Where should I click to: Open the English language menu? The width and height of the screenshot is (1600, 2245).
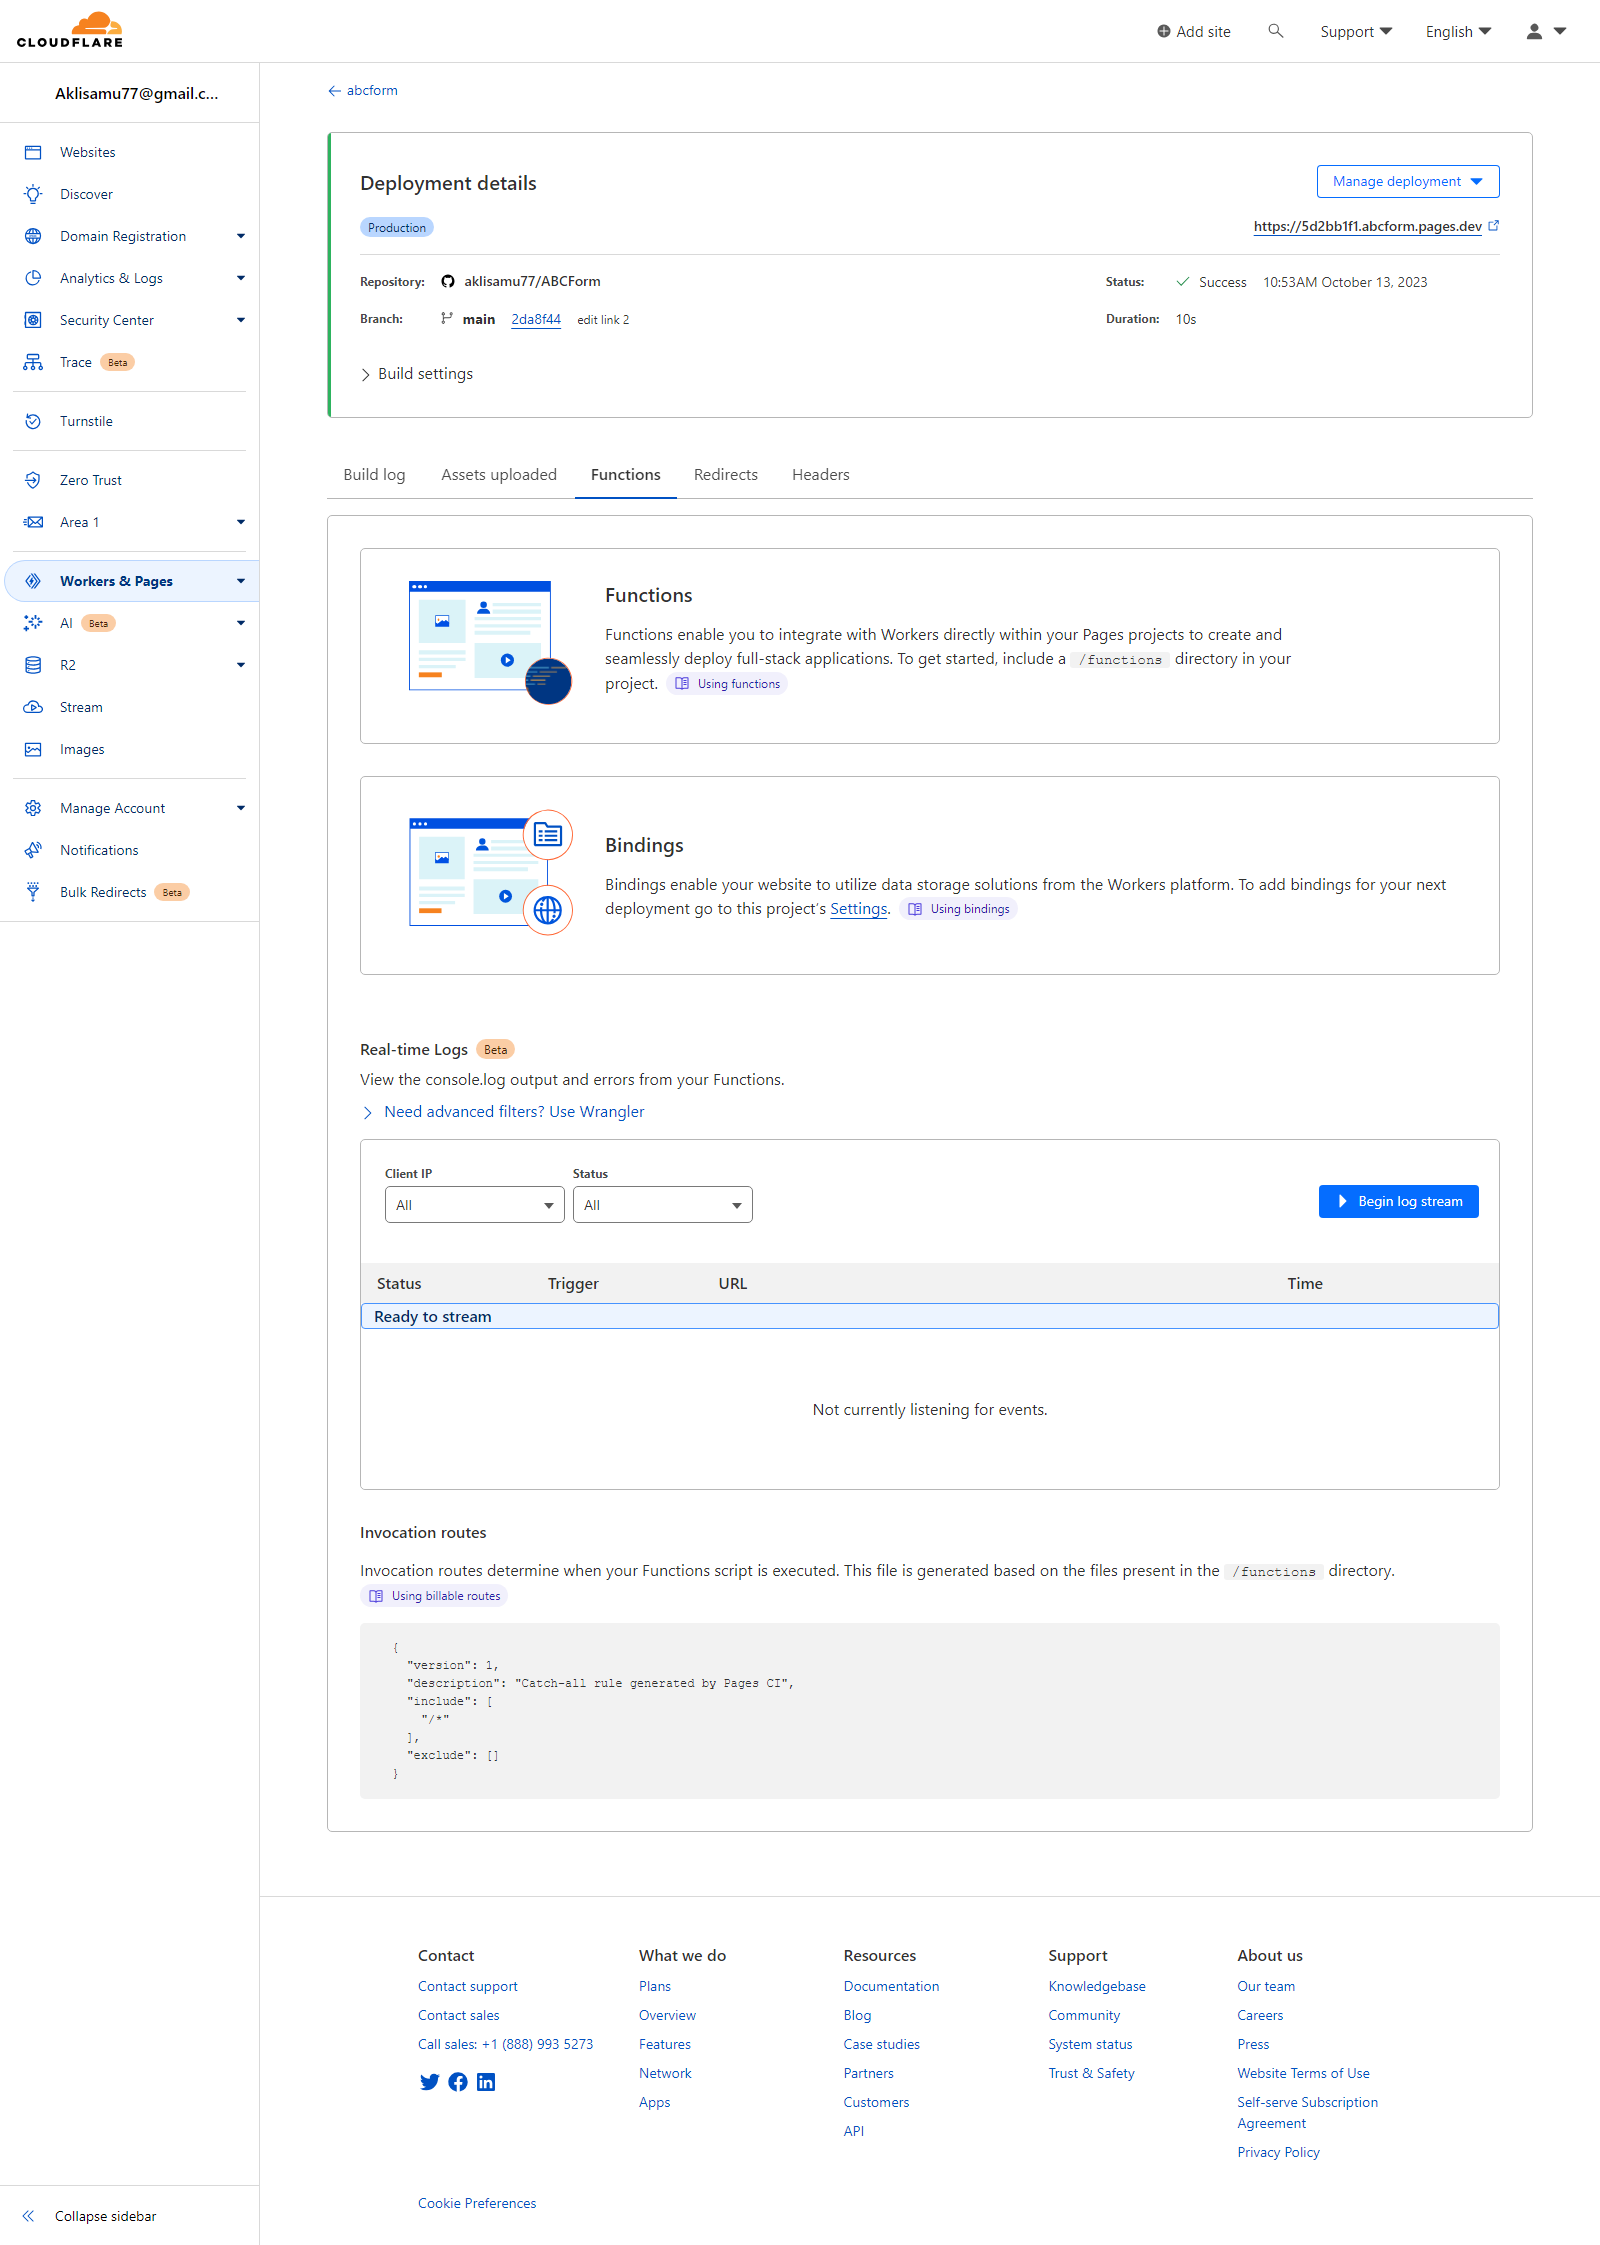tap(1459, 32)
